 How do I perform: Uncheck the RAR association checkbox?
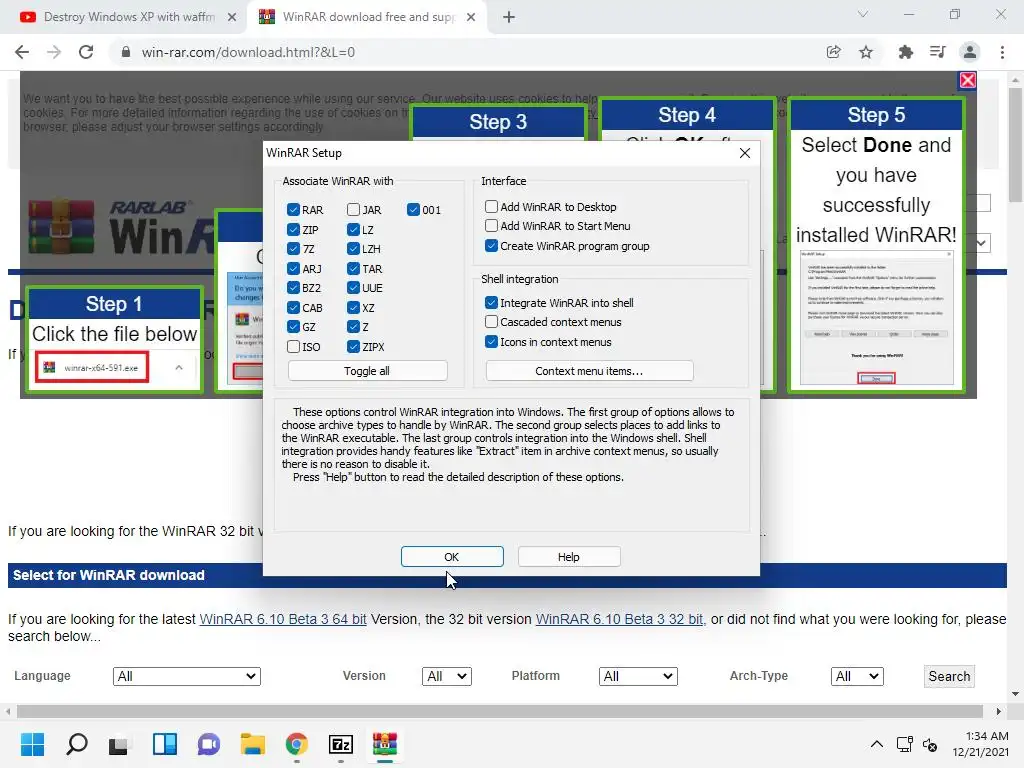point(293,210)
